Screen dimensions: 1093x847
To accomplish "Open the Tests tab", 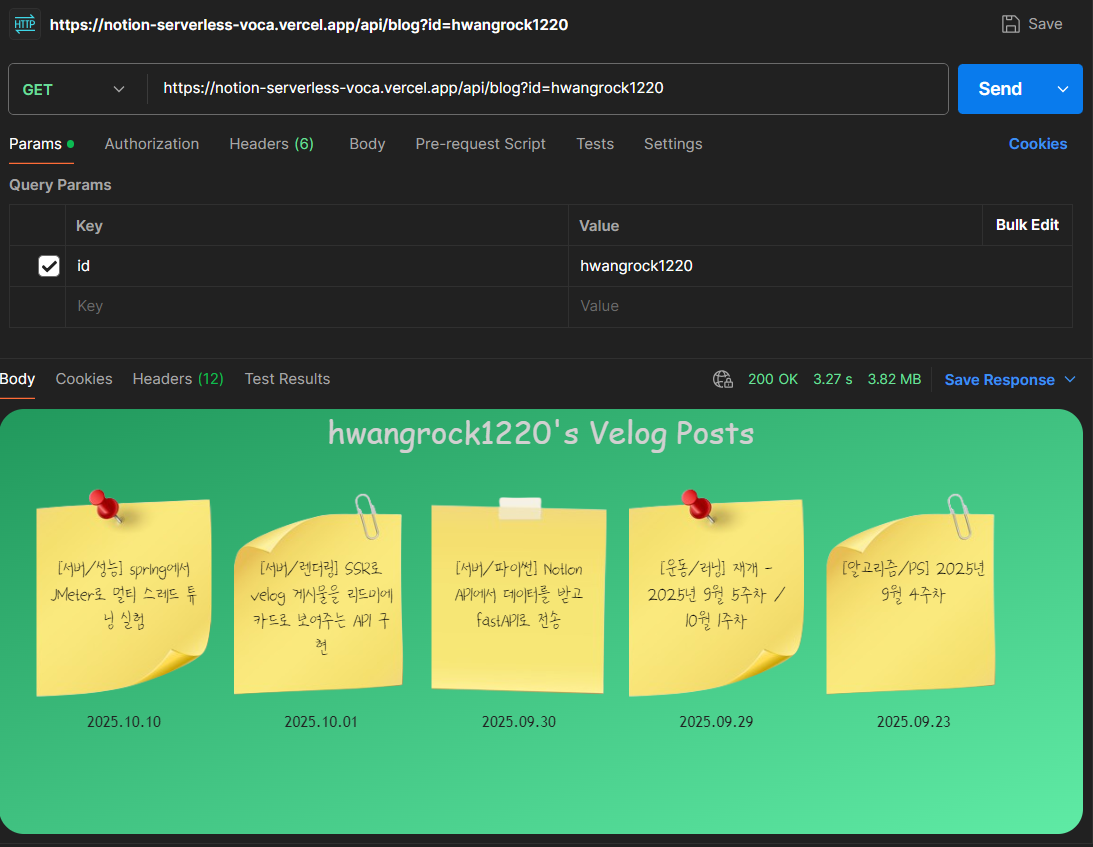I will pyautogui.click(x=595, y=144).
